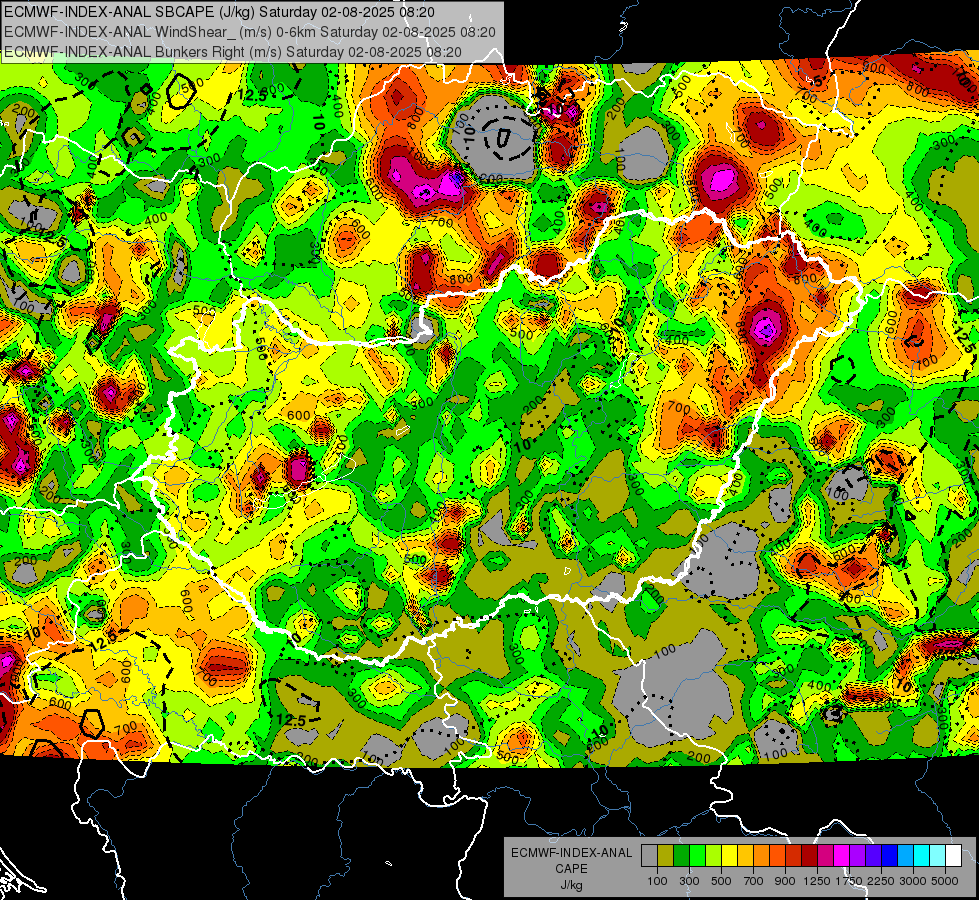Select the bright green legend swatch
The width and height of the screenshot is (979, 900).
pyautogui.click(x=697, y=856)
